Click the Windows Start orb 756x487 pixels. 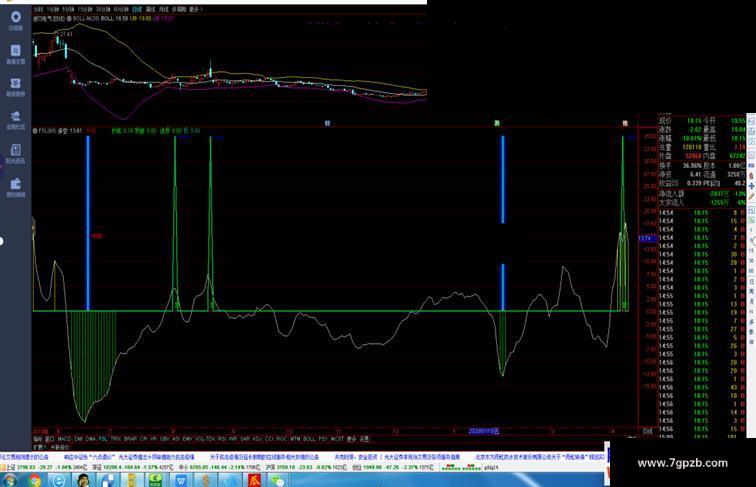pos(9,480)
